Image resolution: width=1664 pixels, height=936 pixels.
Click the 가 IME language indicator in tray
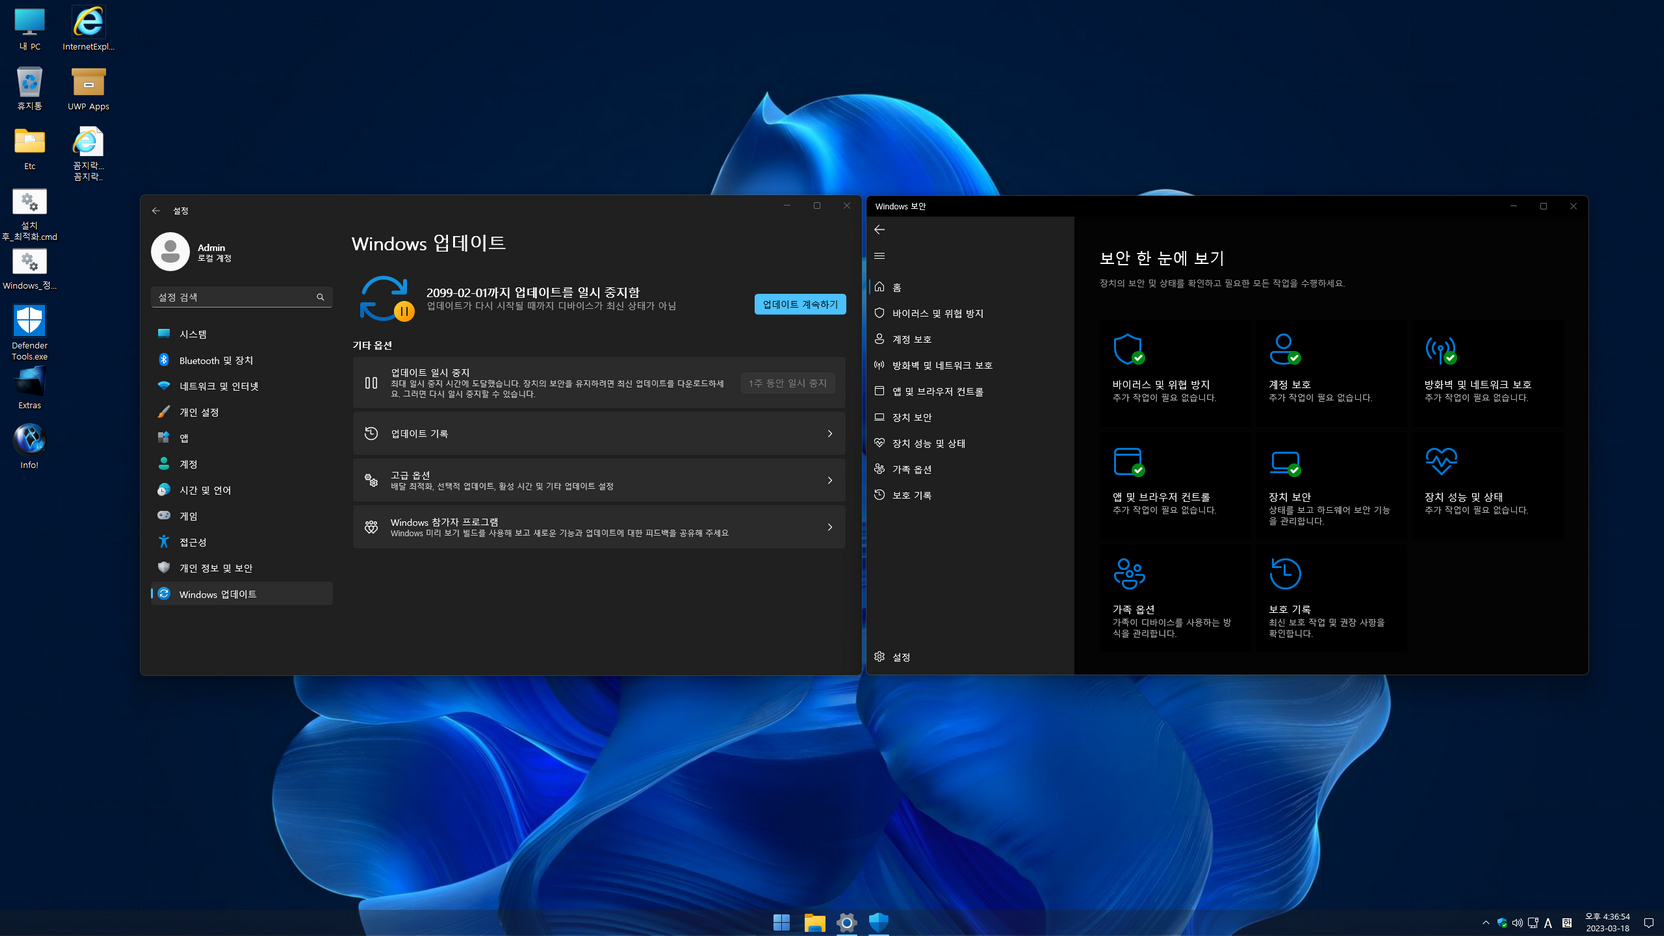coord(1567,923)
